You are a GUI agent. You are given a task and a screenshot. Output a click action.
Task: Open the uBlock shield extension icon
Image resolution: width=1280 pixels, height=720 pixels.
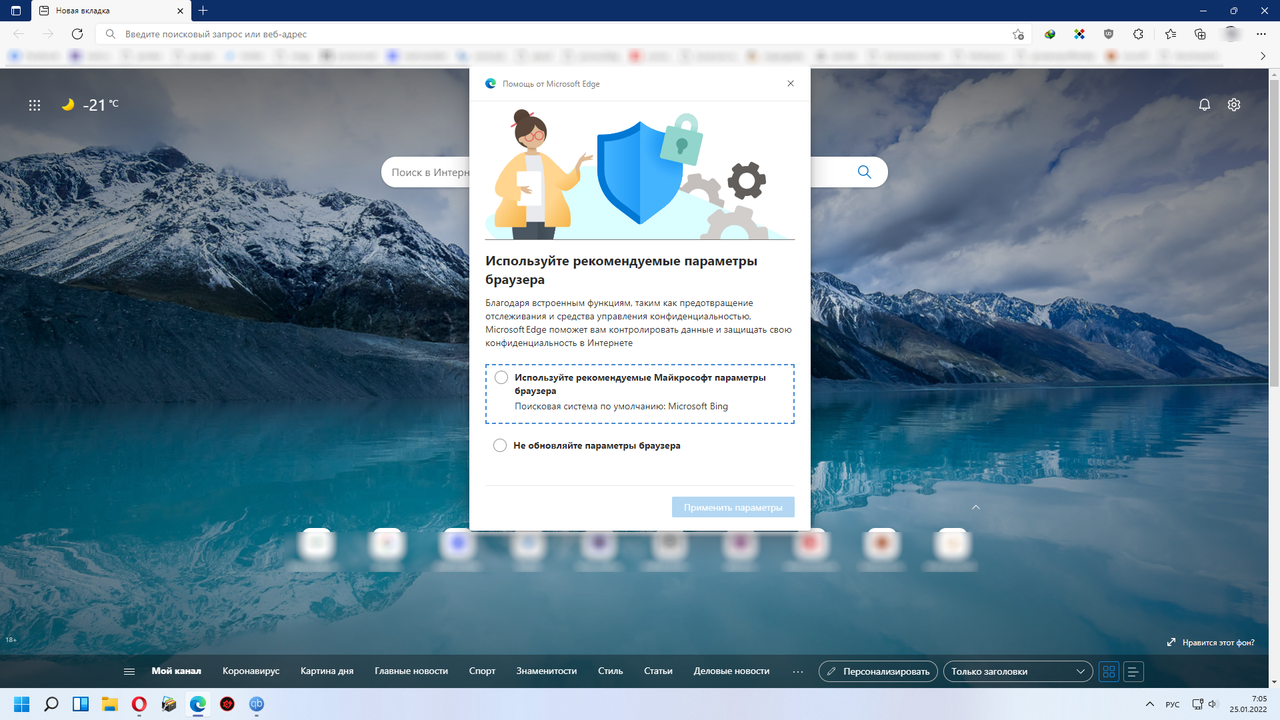click(x=1108, y=34)
